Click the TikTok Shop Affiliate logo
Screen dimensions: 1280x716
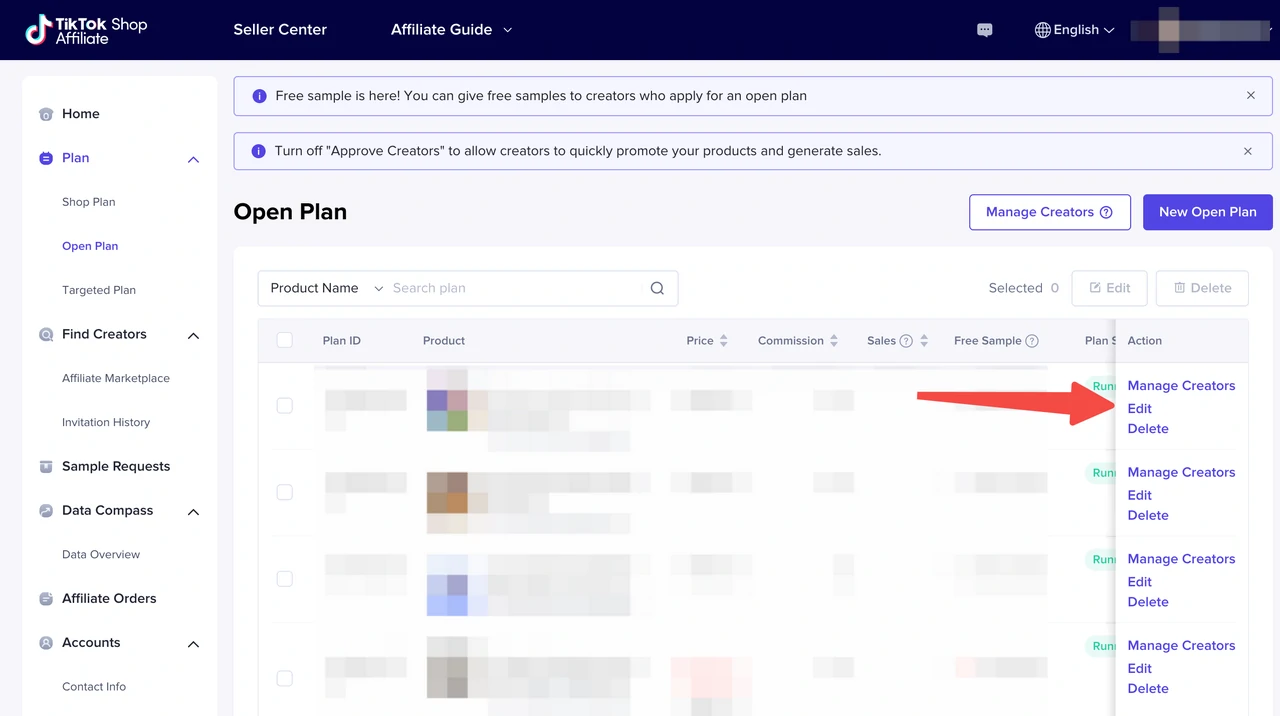[86, 30]
